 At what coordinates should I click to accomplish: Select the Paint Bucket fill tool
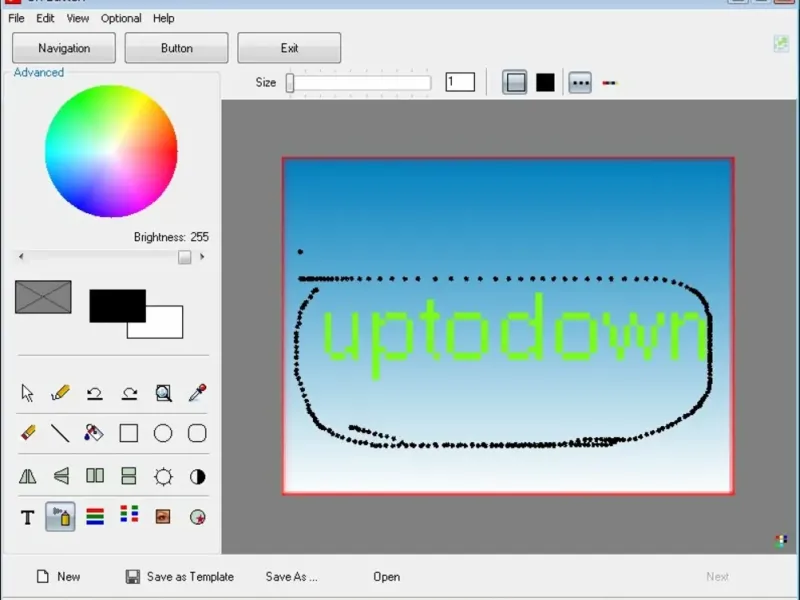[94, 433]
